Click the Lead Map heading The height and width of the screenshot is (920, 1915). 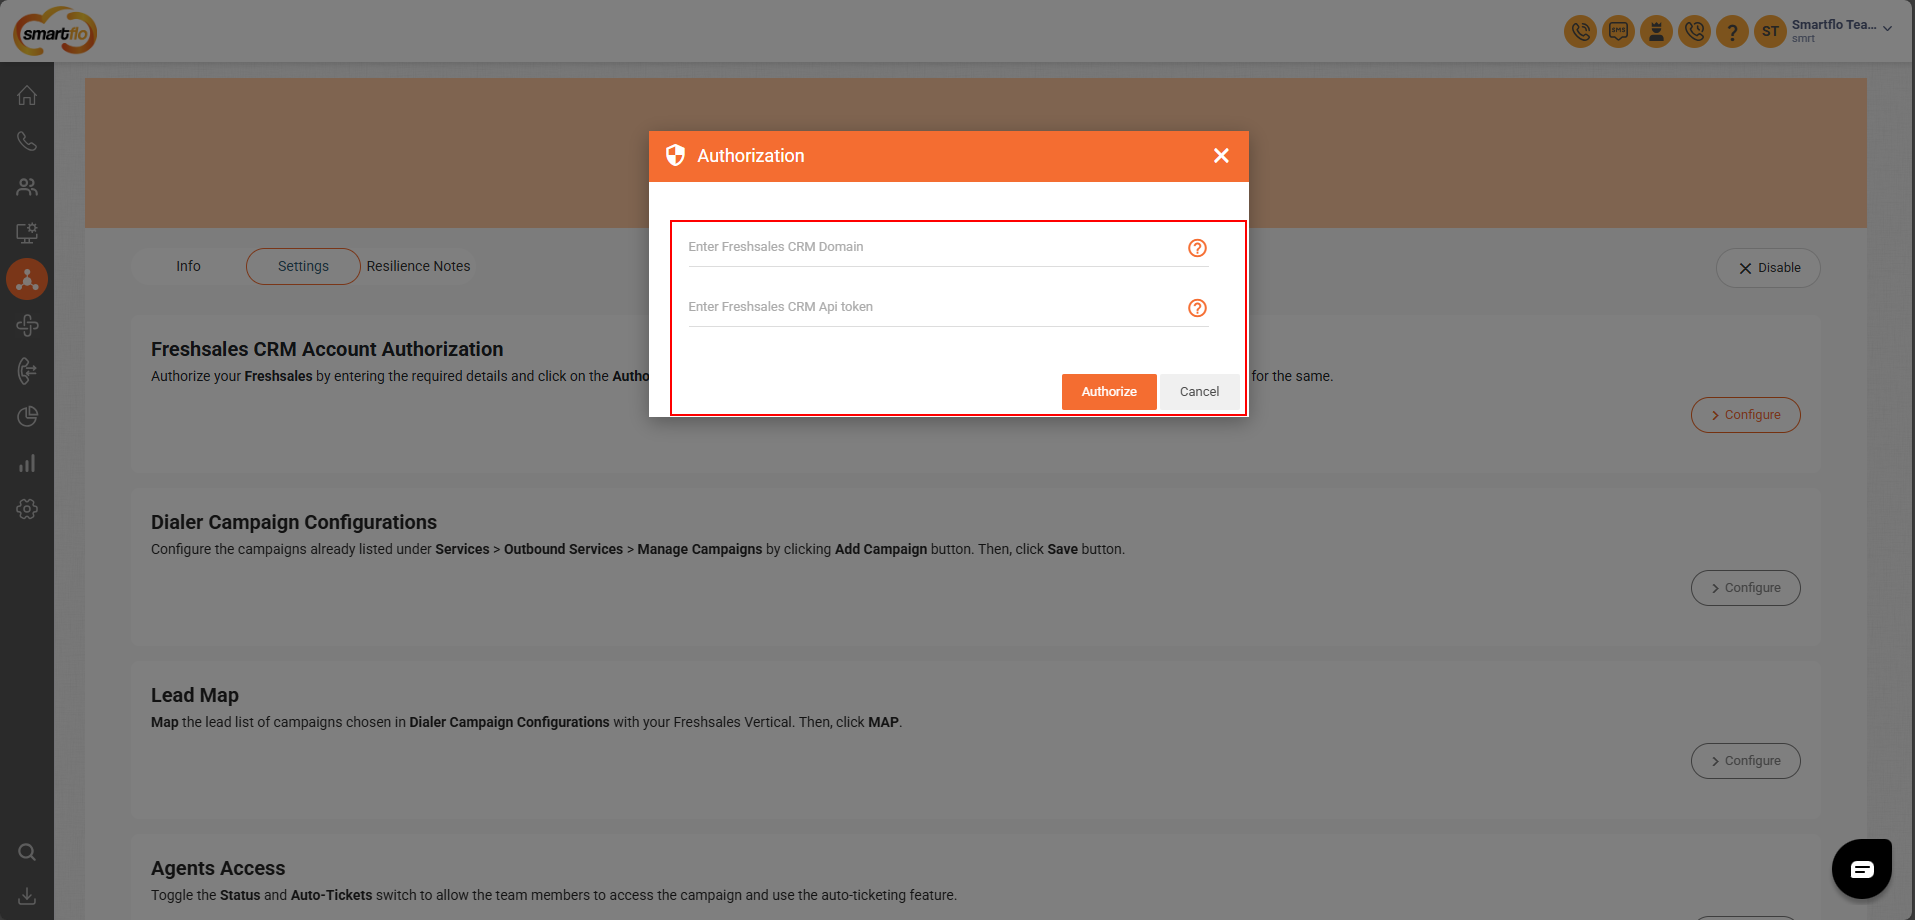[x=195, y=695]
